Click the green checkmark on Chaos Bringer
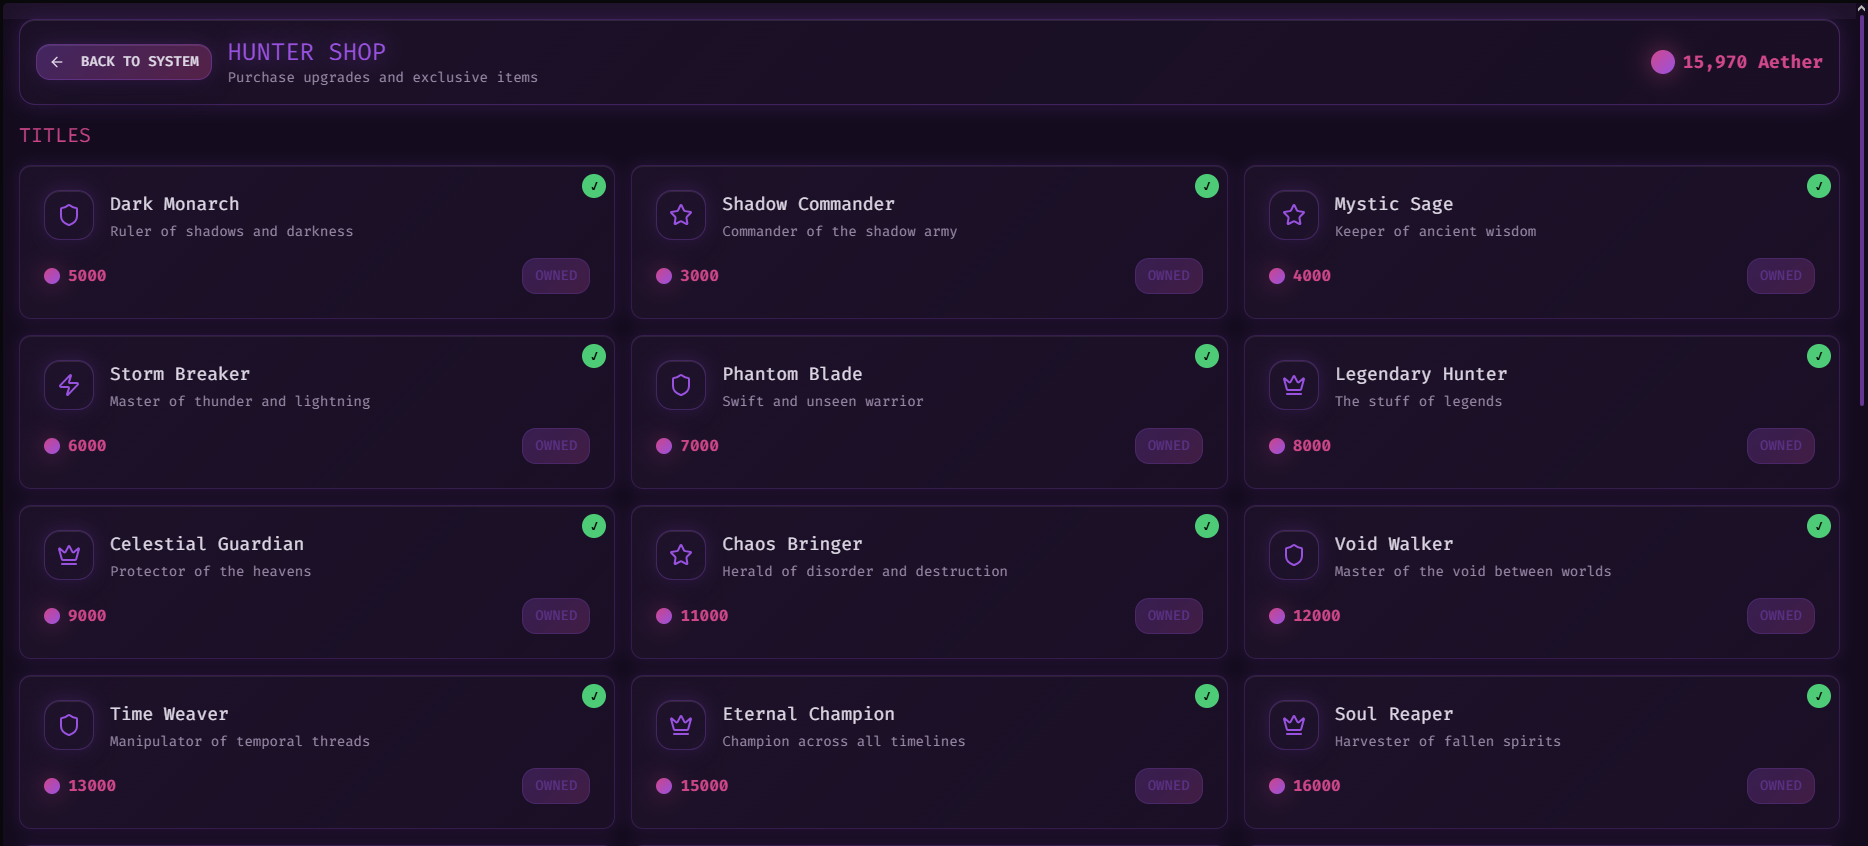The image size is (1868, 846). [1207, 526]
